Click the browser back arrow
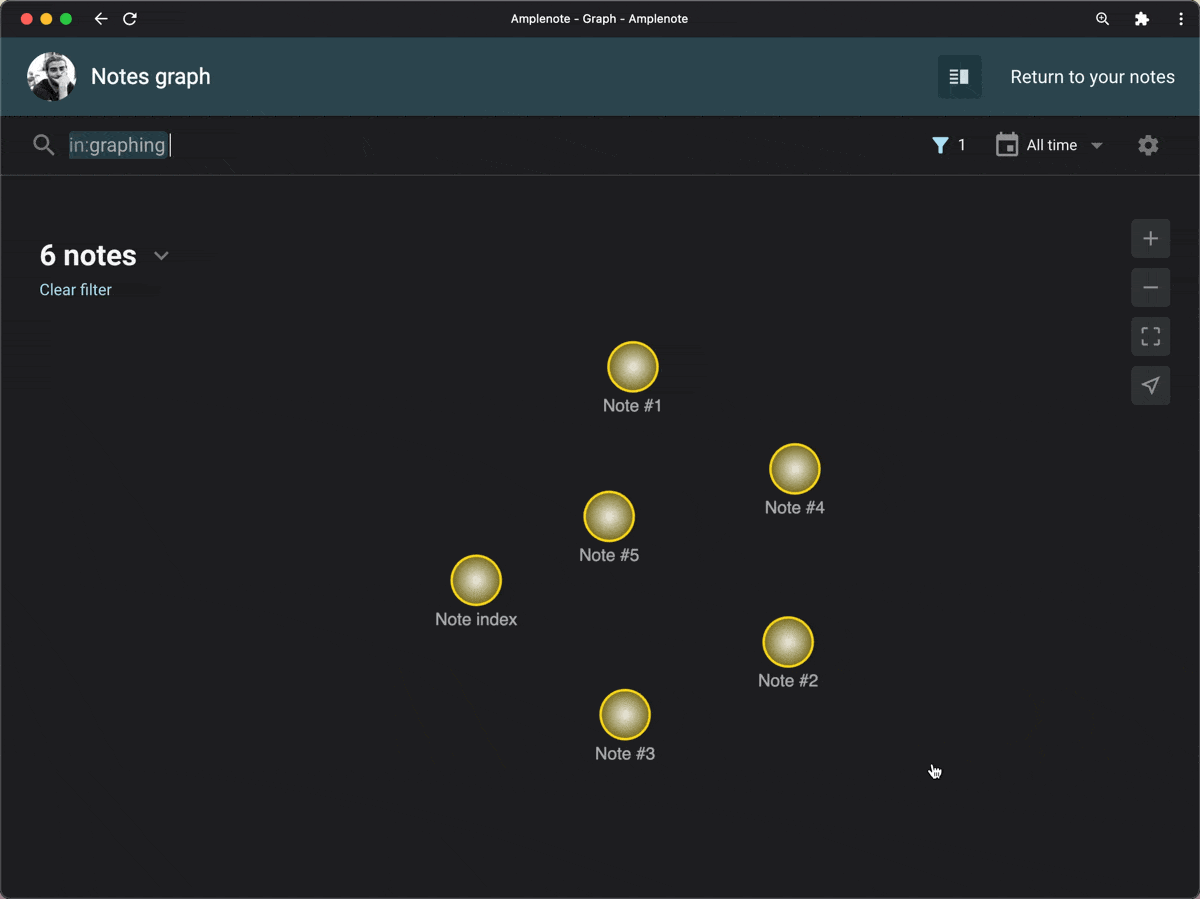The image size is (1200, 899). (x=101, y=19)
